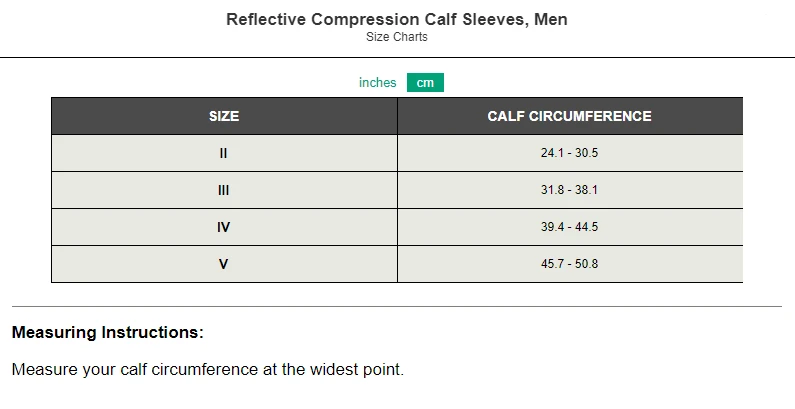This screenshot has width=795, height=409.
Task: Pick the size V cell
Action: [x=224, y=265]
